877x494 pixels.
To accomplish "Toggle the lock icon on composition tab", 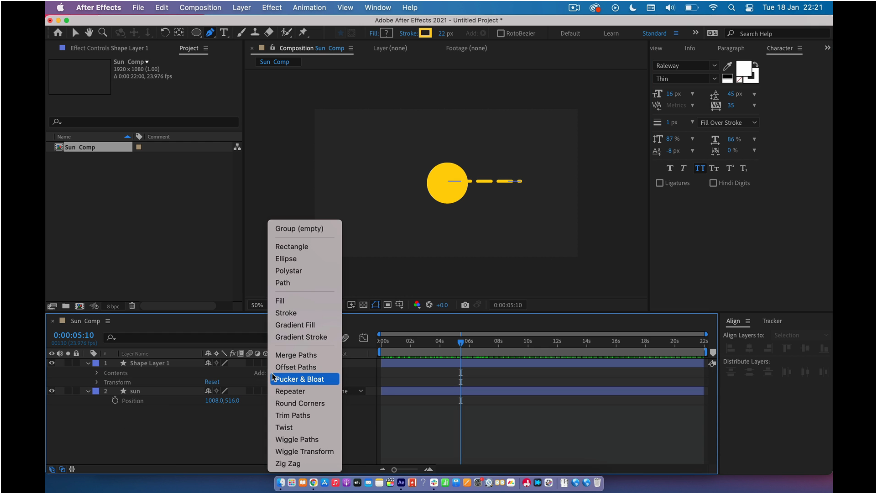I will [x=272, y=48].
